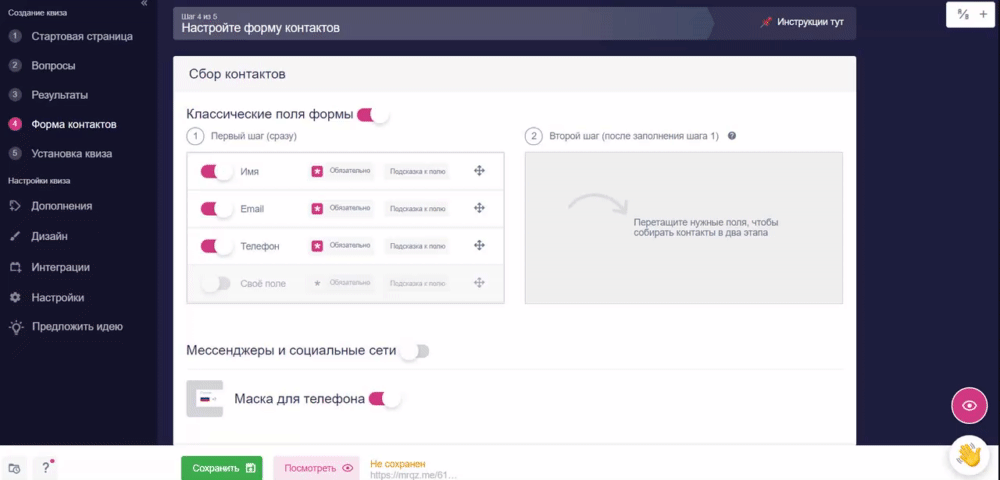
Task: Click the required star icon for Телефон
Action: (x=316, y=245)
